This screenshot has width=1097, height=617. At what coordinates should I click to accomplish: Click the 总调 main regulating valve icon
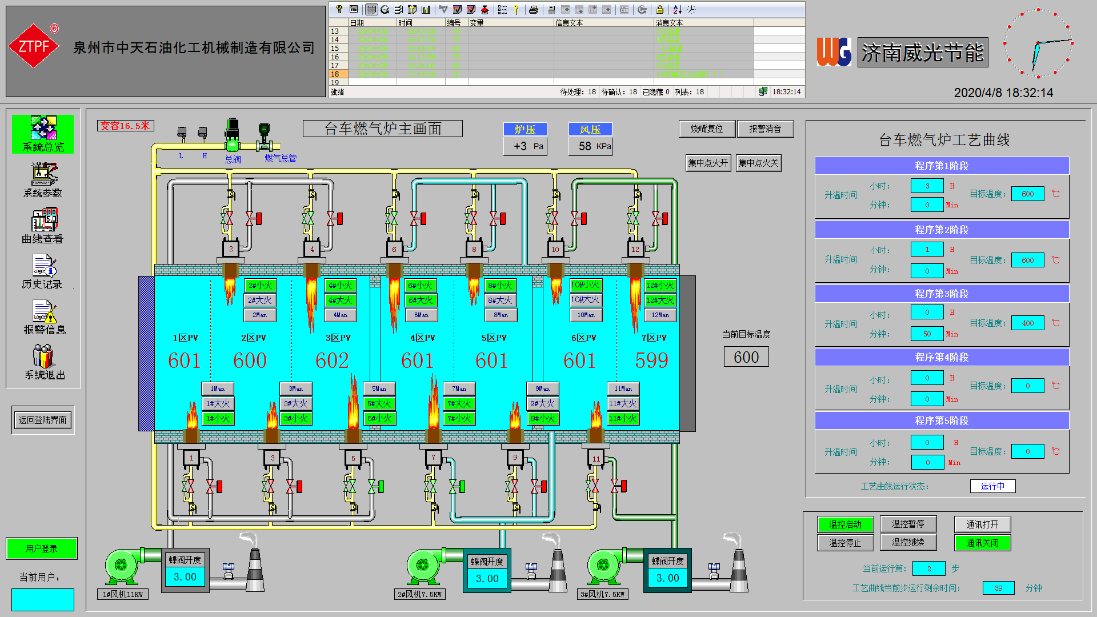(233, 135)
